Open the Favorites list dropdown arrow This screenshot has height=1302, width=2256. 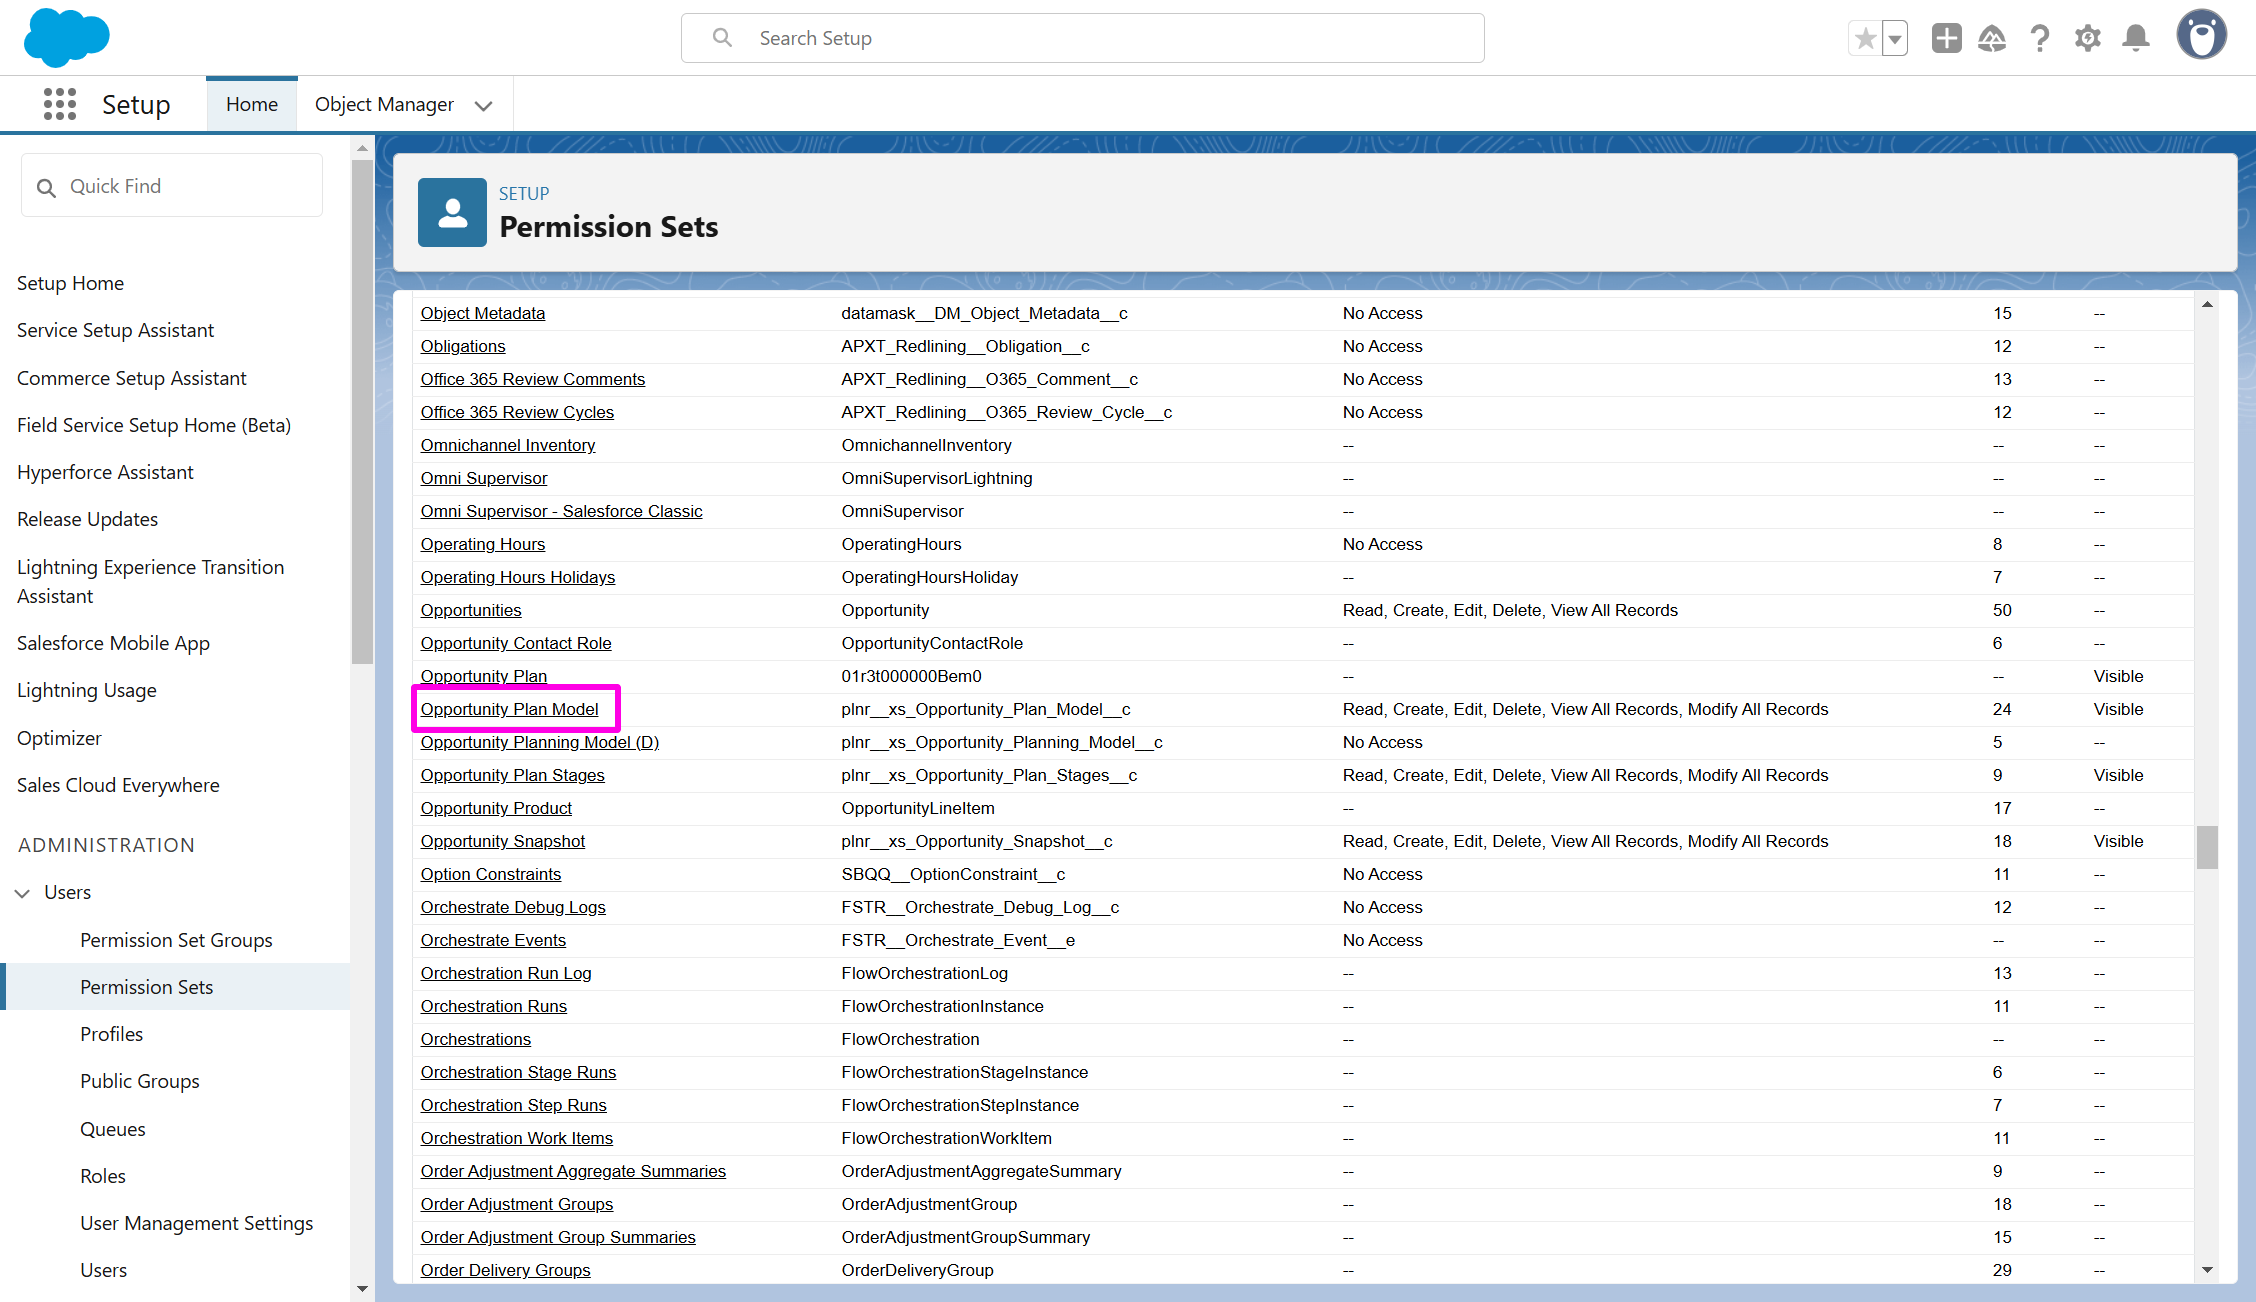click(x=1895, y=39)
